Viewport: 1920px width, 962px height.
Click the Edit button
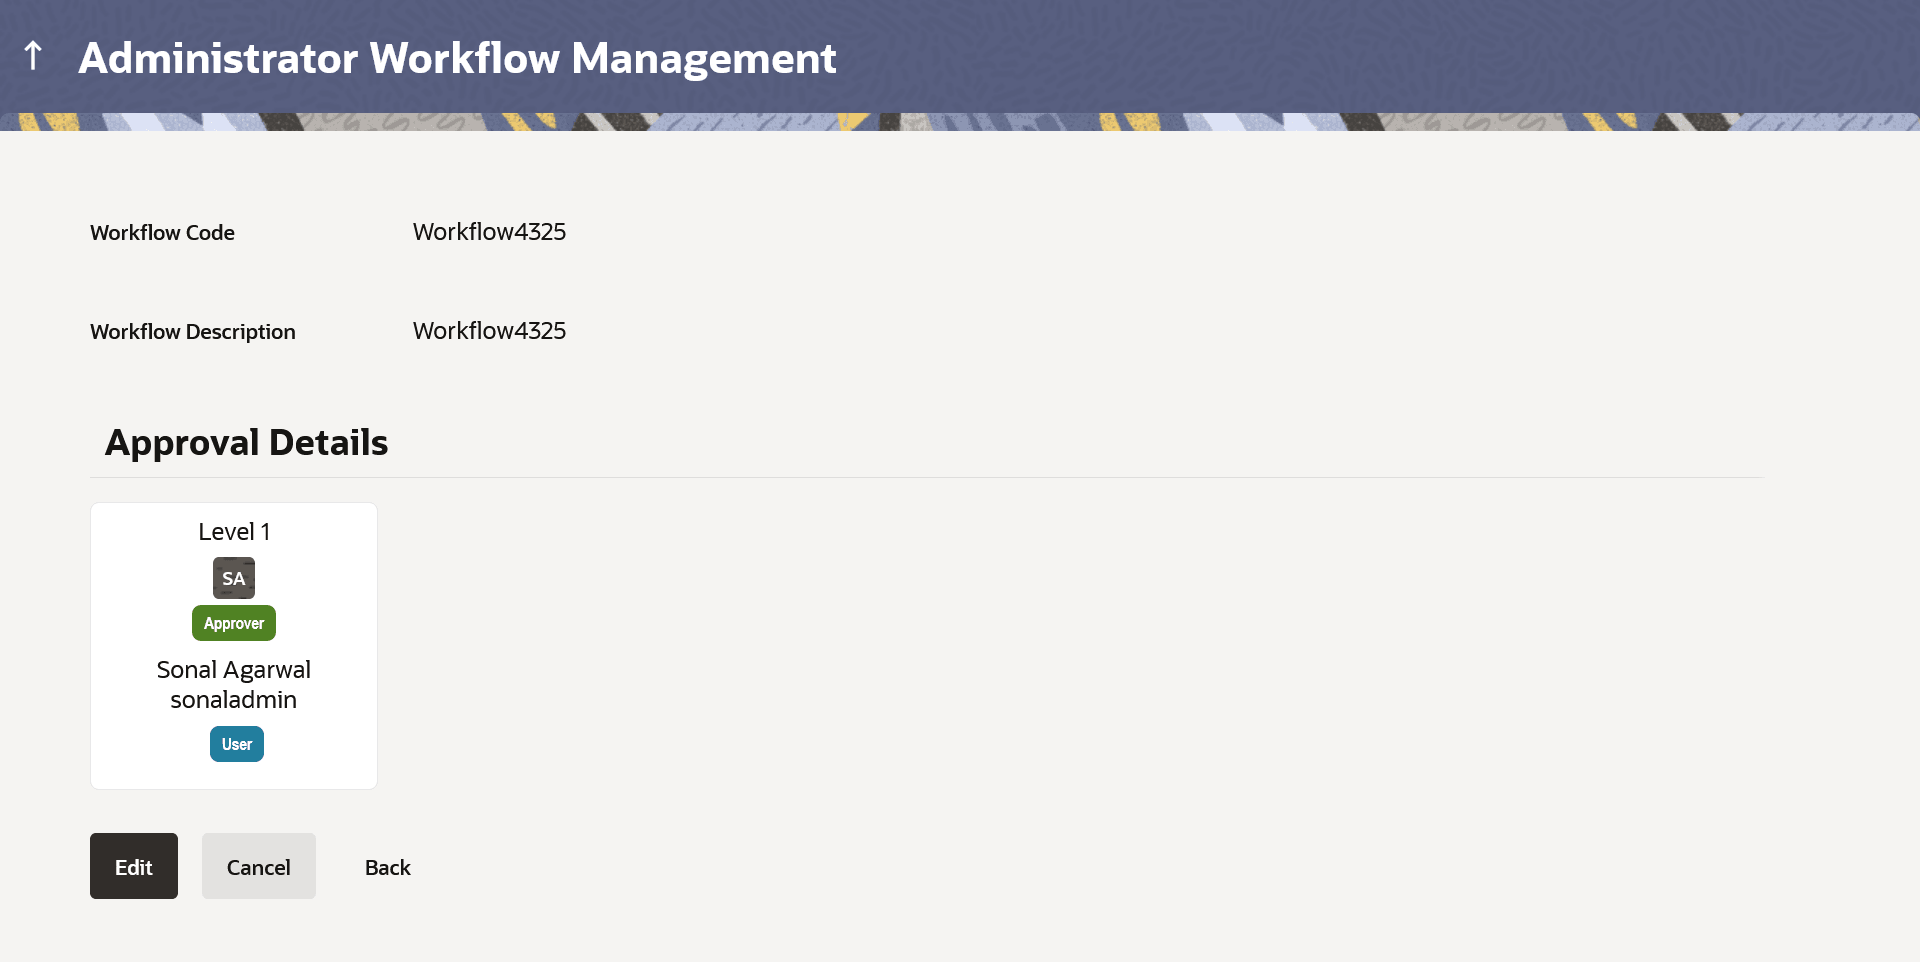pos(133,866)
